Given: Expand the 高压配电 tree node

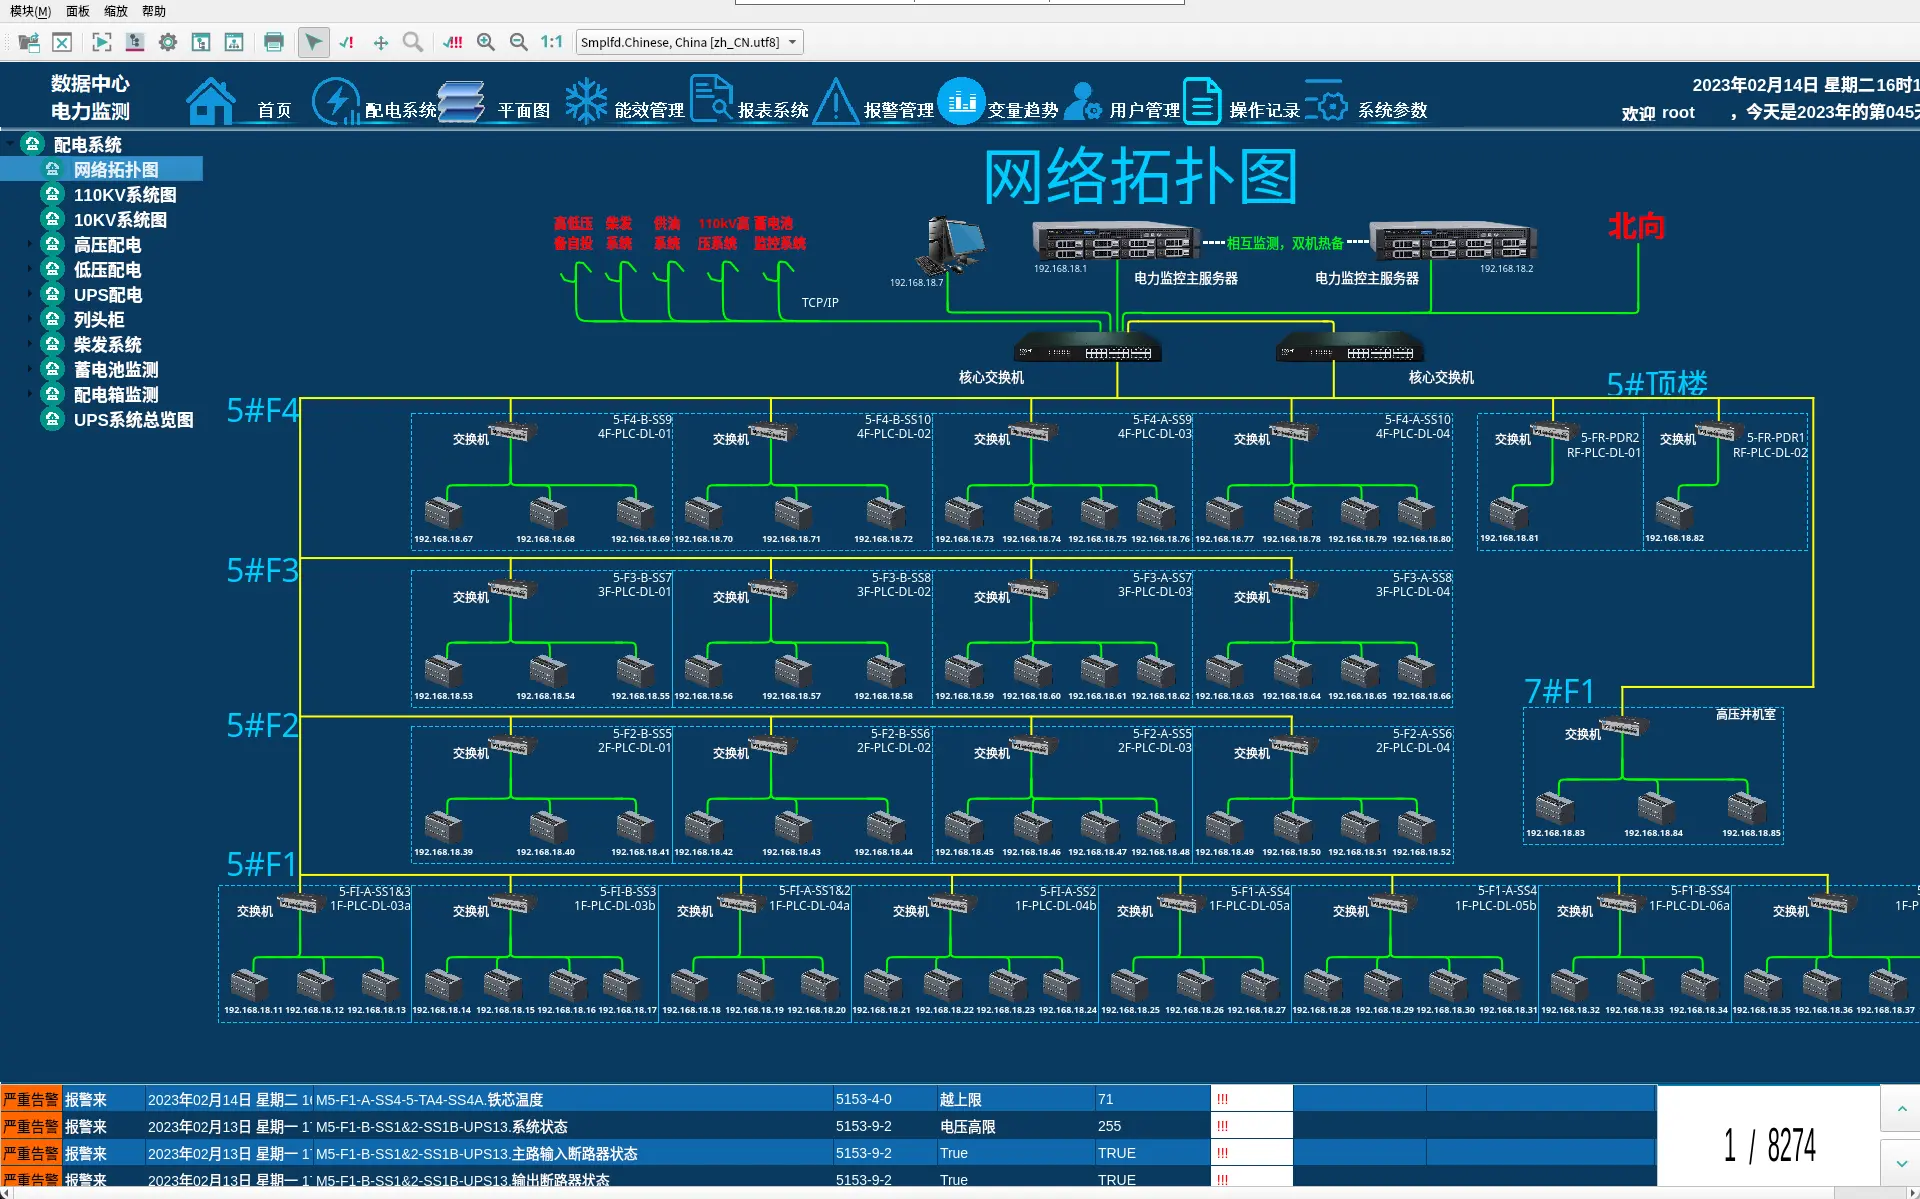Looking at the screenshot, I should click(x=29, y=245).
